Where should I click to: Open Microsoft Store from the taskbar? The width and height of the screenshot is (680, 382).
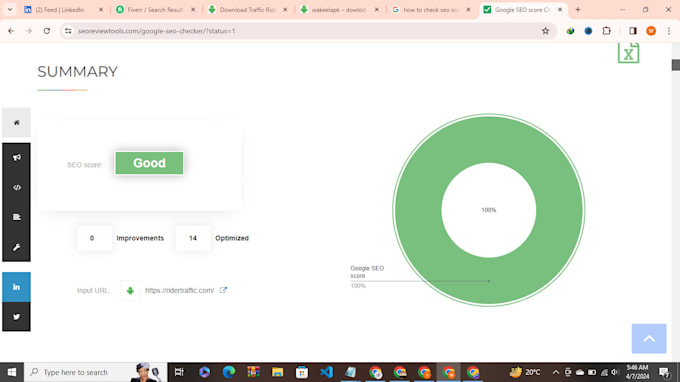(x=302, y=372)
